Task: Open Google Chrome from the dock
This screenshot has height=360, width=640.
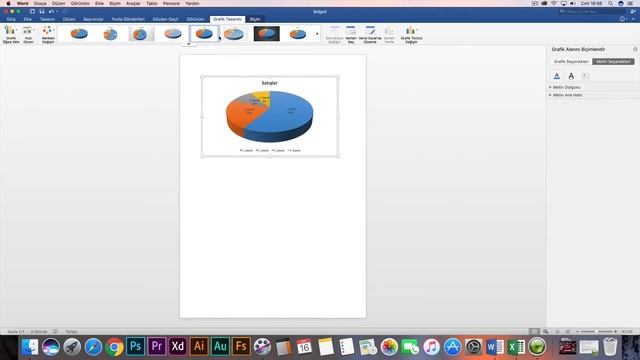Action: [x=114, y=347]
